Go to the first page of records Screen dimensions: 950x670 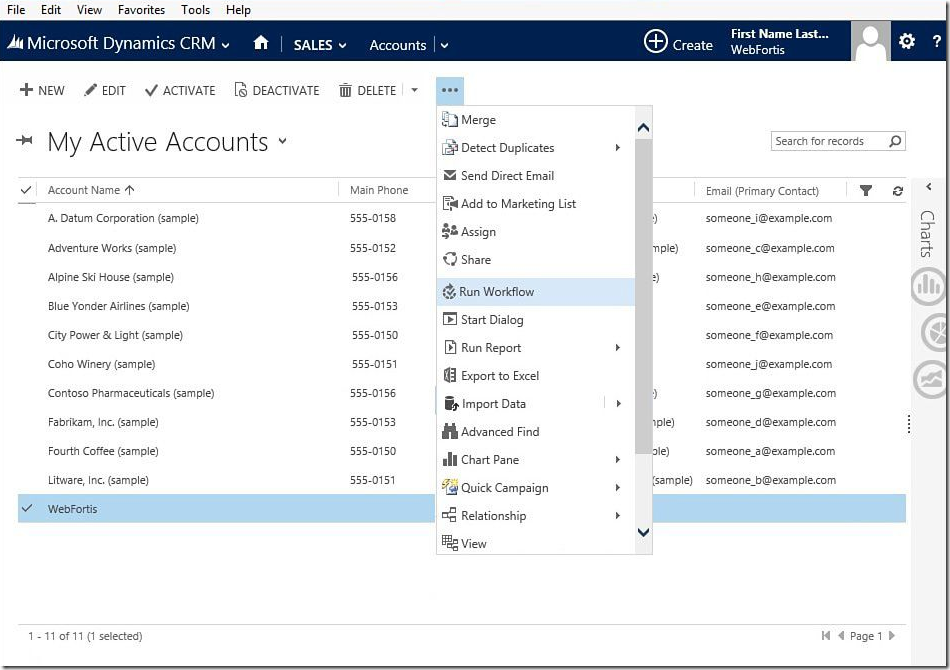click(x=825, y=635)
